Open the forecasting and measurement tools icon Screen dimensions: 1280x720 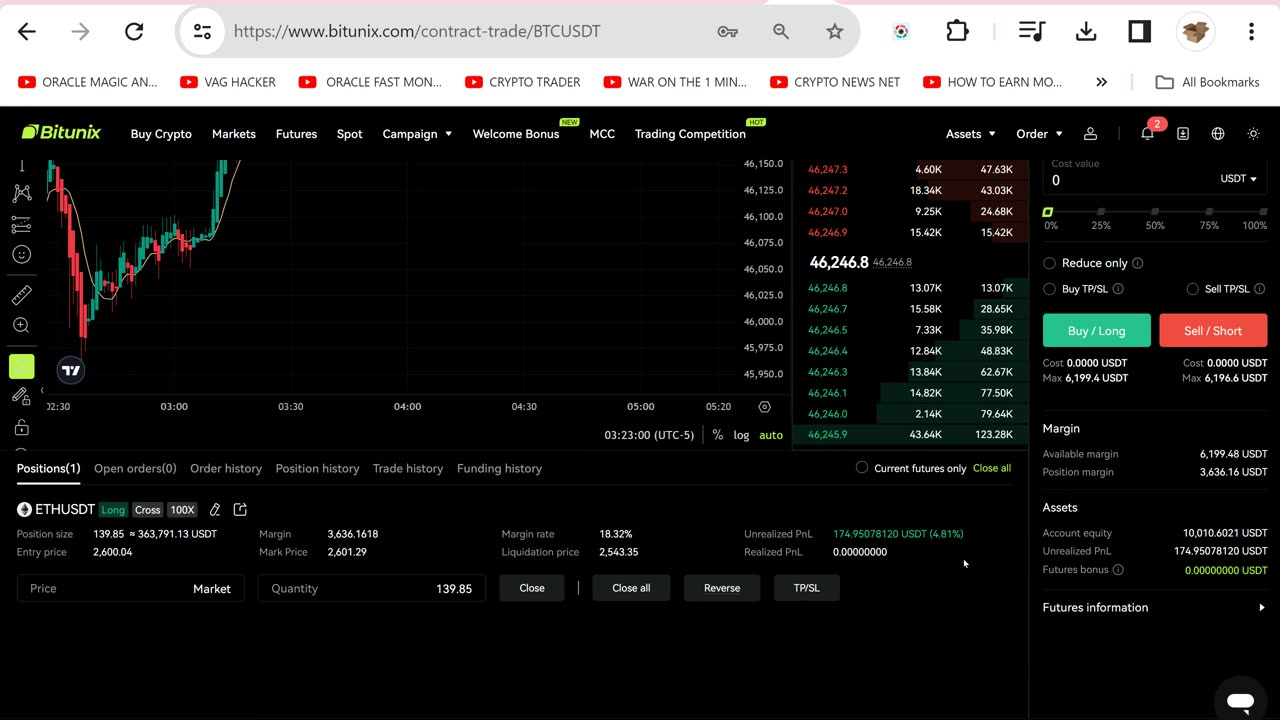(21, 224)
